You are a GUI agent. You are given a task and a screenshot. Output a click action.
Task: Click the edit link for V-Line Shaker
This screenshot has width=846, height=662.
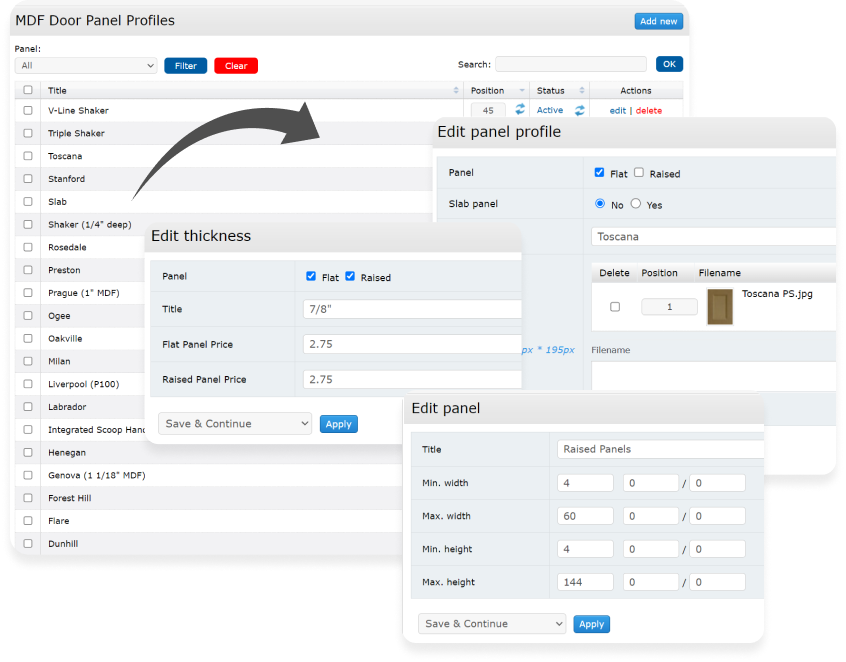[x=617, y=111]
